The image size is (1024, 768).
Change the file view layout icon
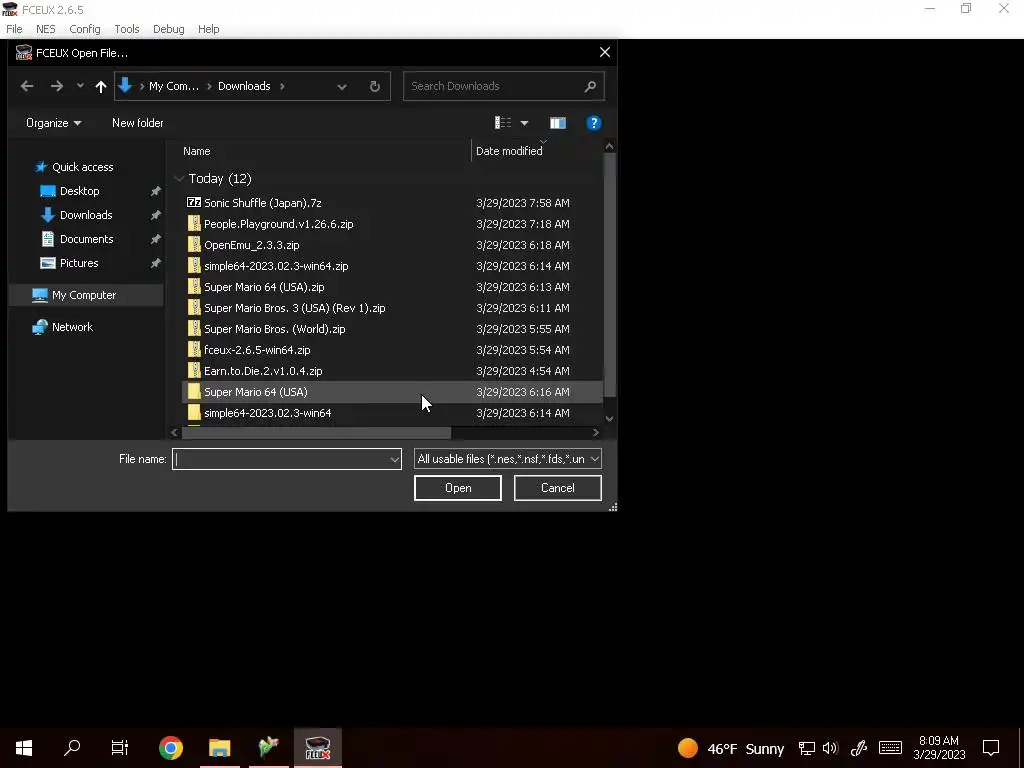(x=503, y=123)
